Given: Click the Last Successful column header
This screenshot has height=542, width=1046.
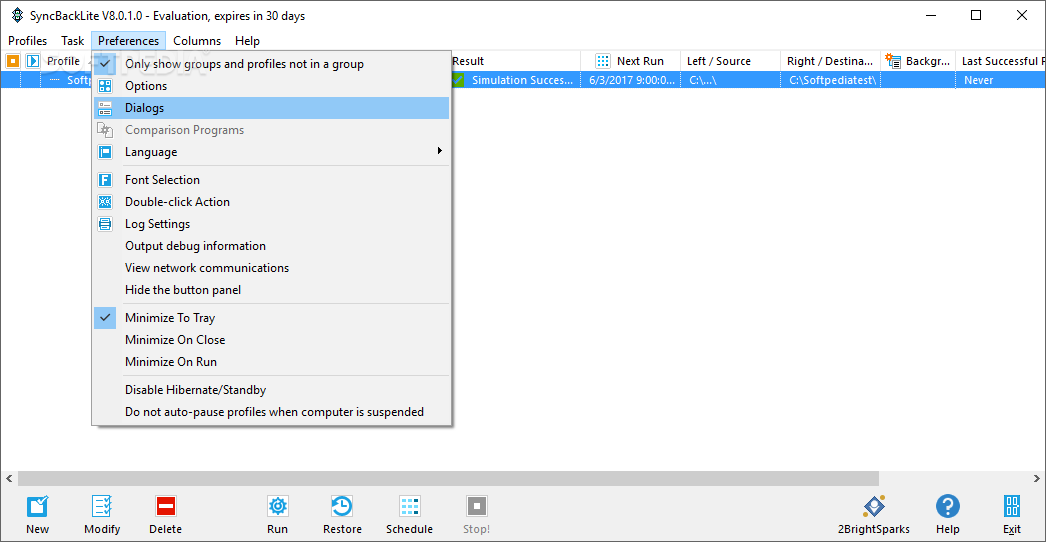Looking at the screenshot, I should click(1001, 61).
